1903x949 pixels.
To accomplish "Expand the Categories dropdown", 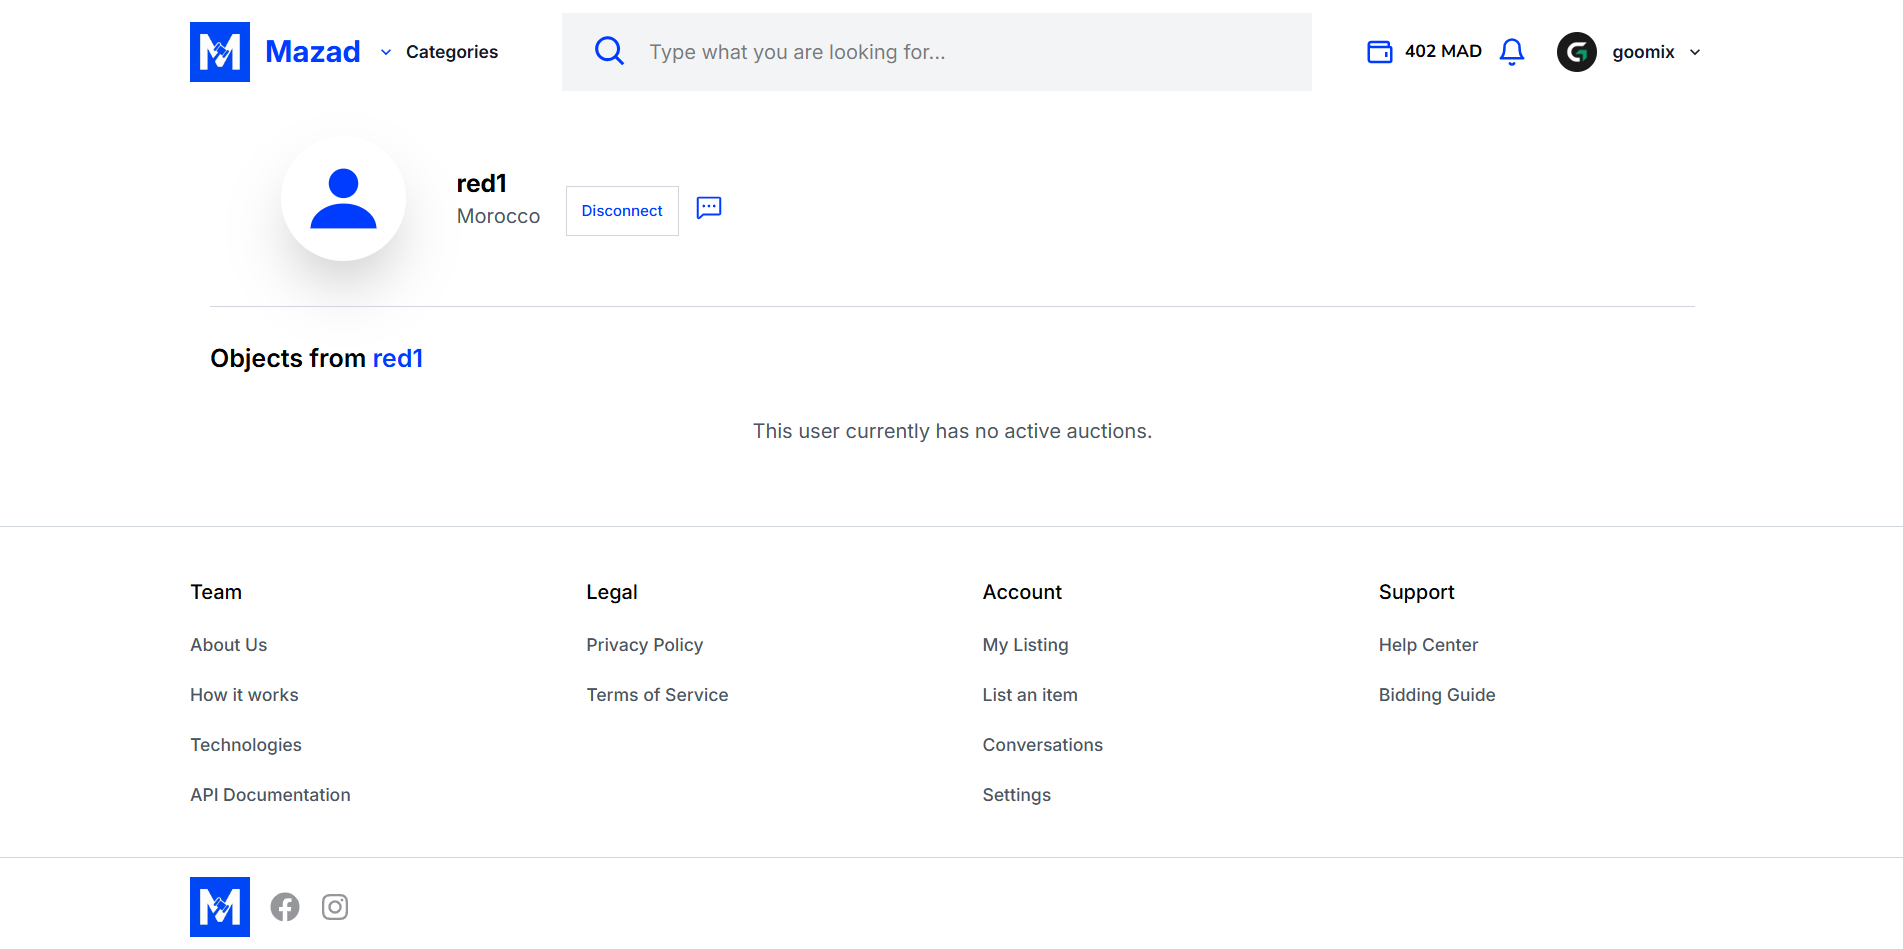I will click(x=439, y=52).
